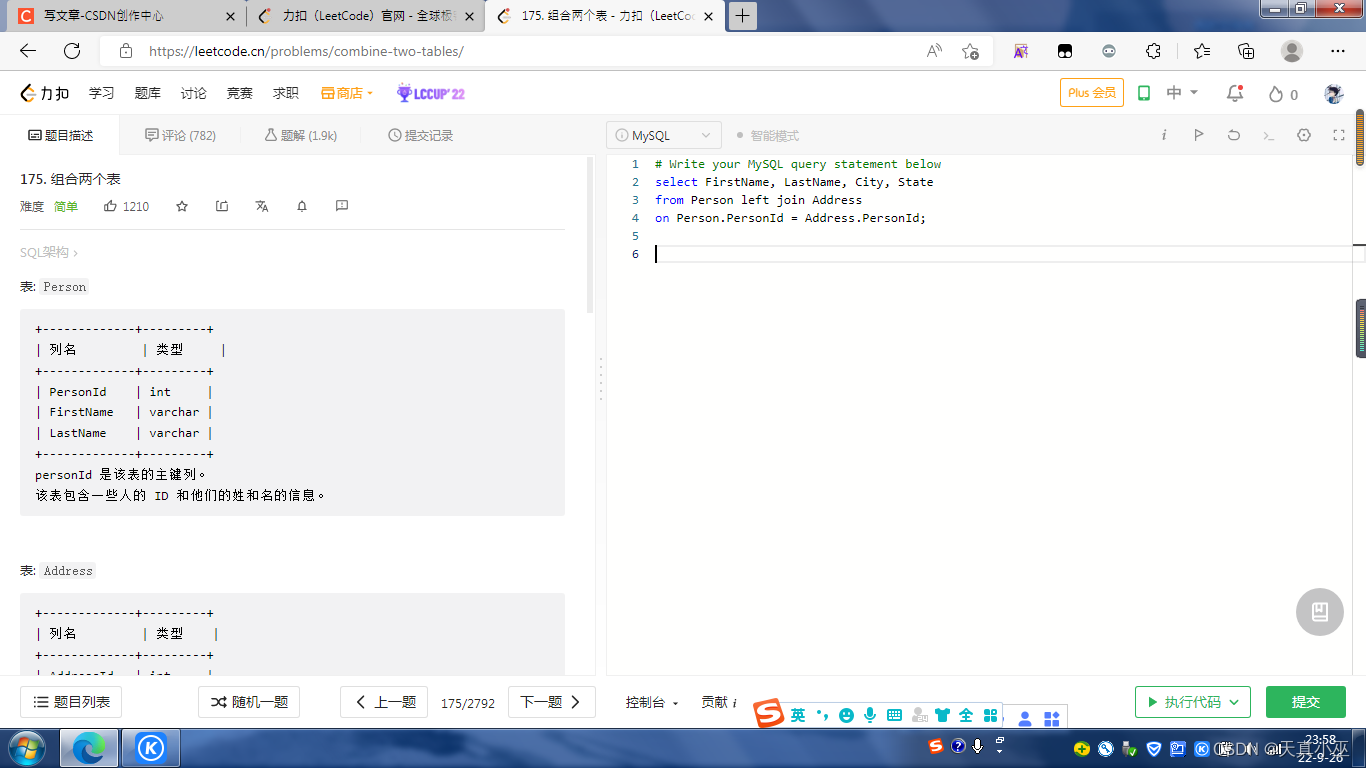The width and height of the screenshot is (1366, 768).
Task: Switch problem language with translate icon
Action: pyautogui.click(x=262, y=206)
